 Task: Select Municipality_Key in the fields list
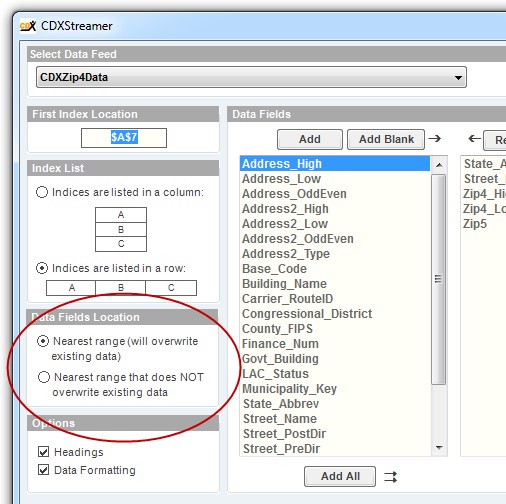coord(335,389)
